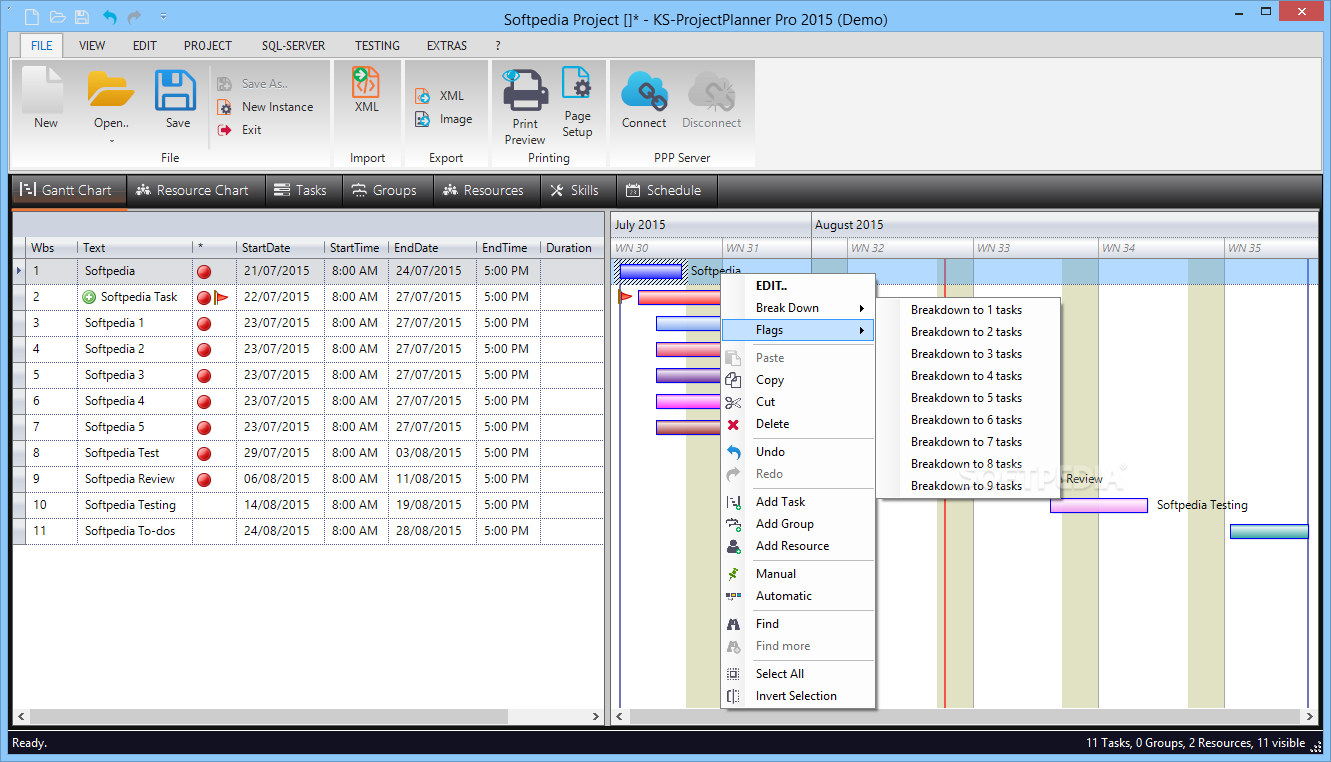Choose Invert Selection in context menu
This screenshot has width=1331, height=762.
[x=796, y=696]
